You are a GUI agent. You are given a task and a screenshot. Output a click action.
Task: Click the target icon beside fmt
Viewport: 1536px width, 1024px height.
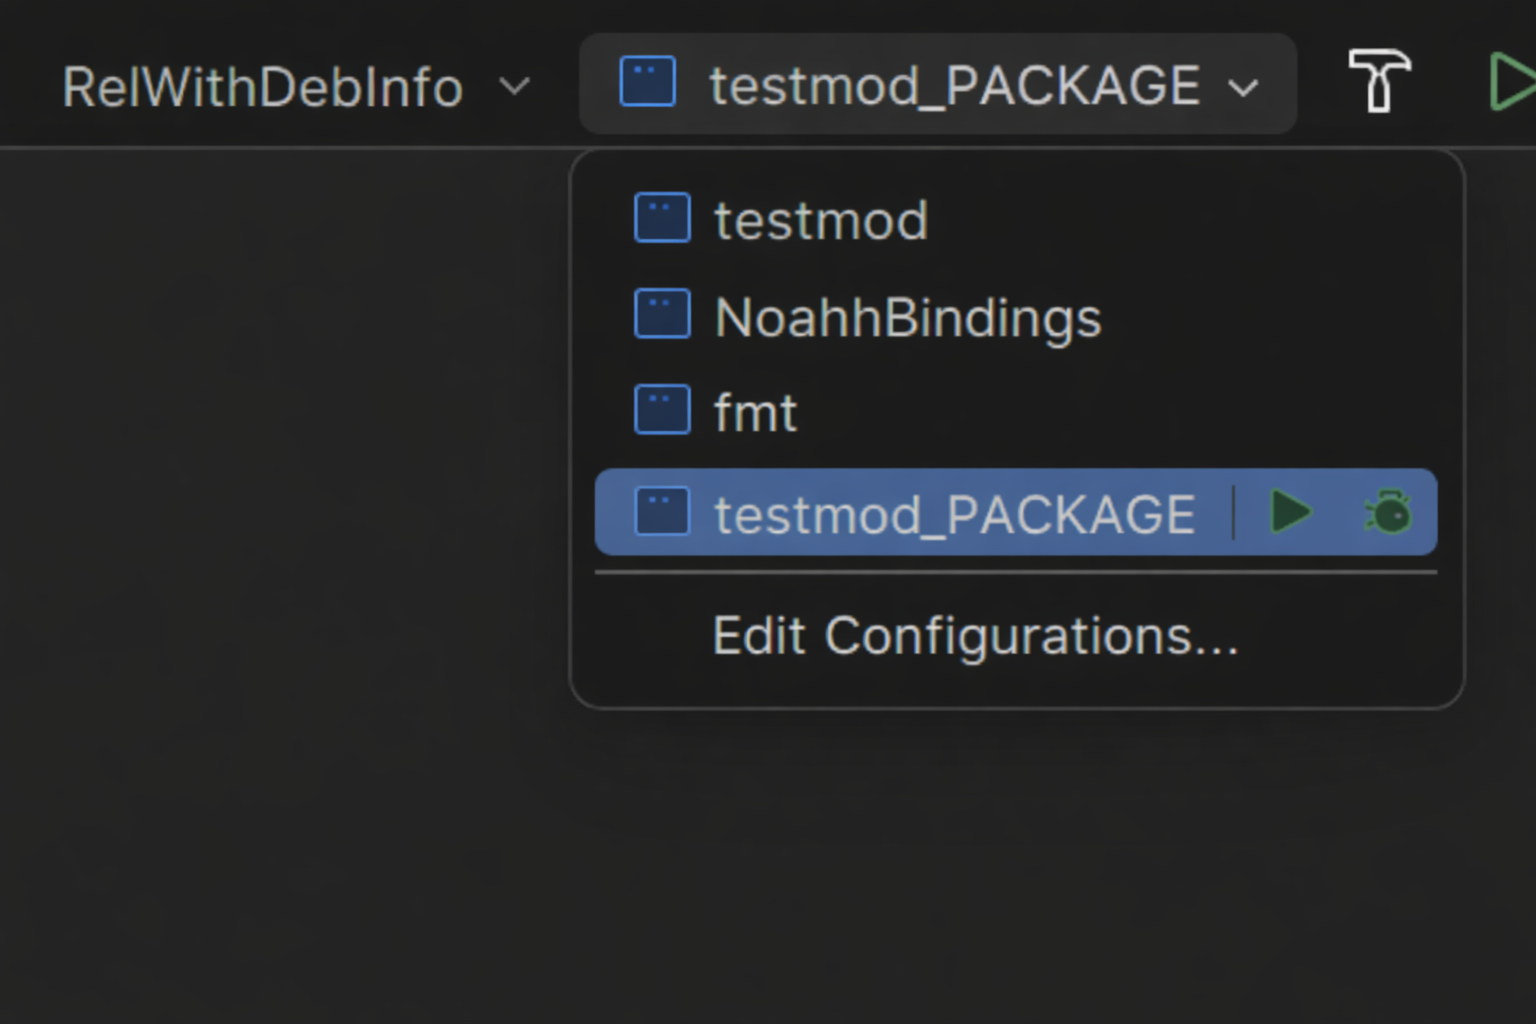(x=662, y=409)
